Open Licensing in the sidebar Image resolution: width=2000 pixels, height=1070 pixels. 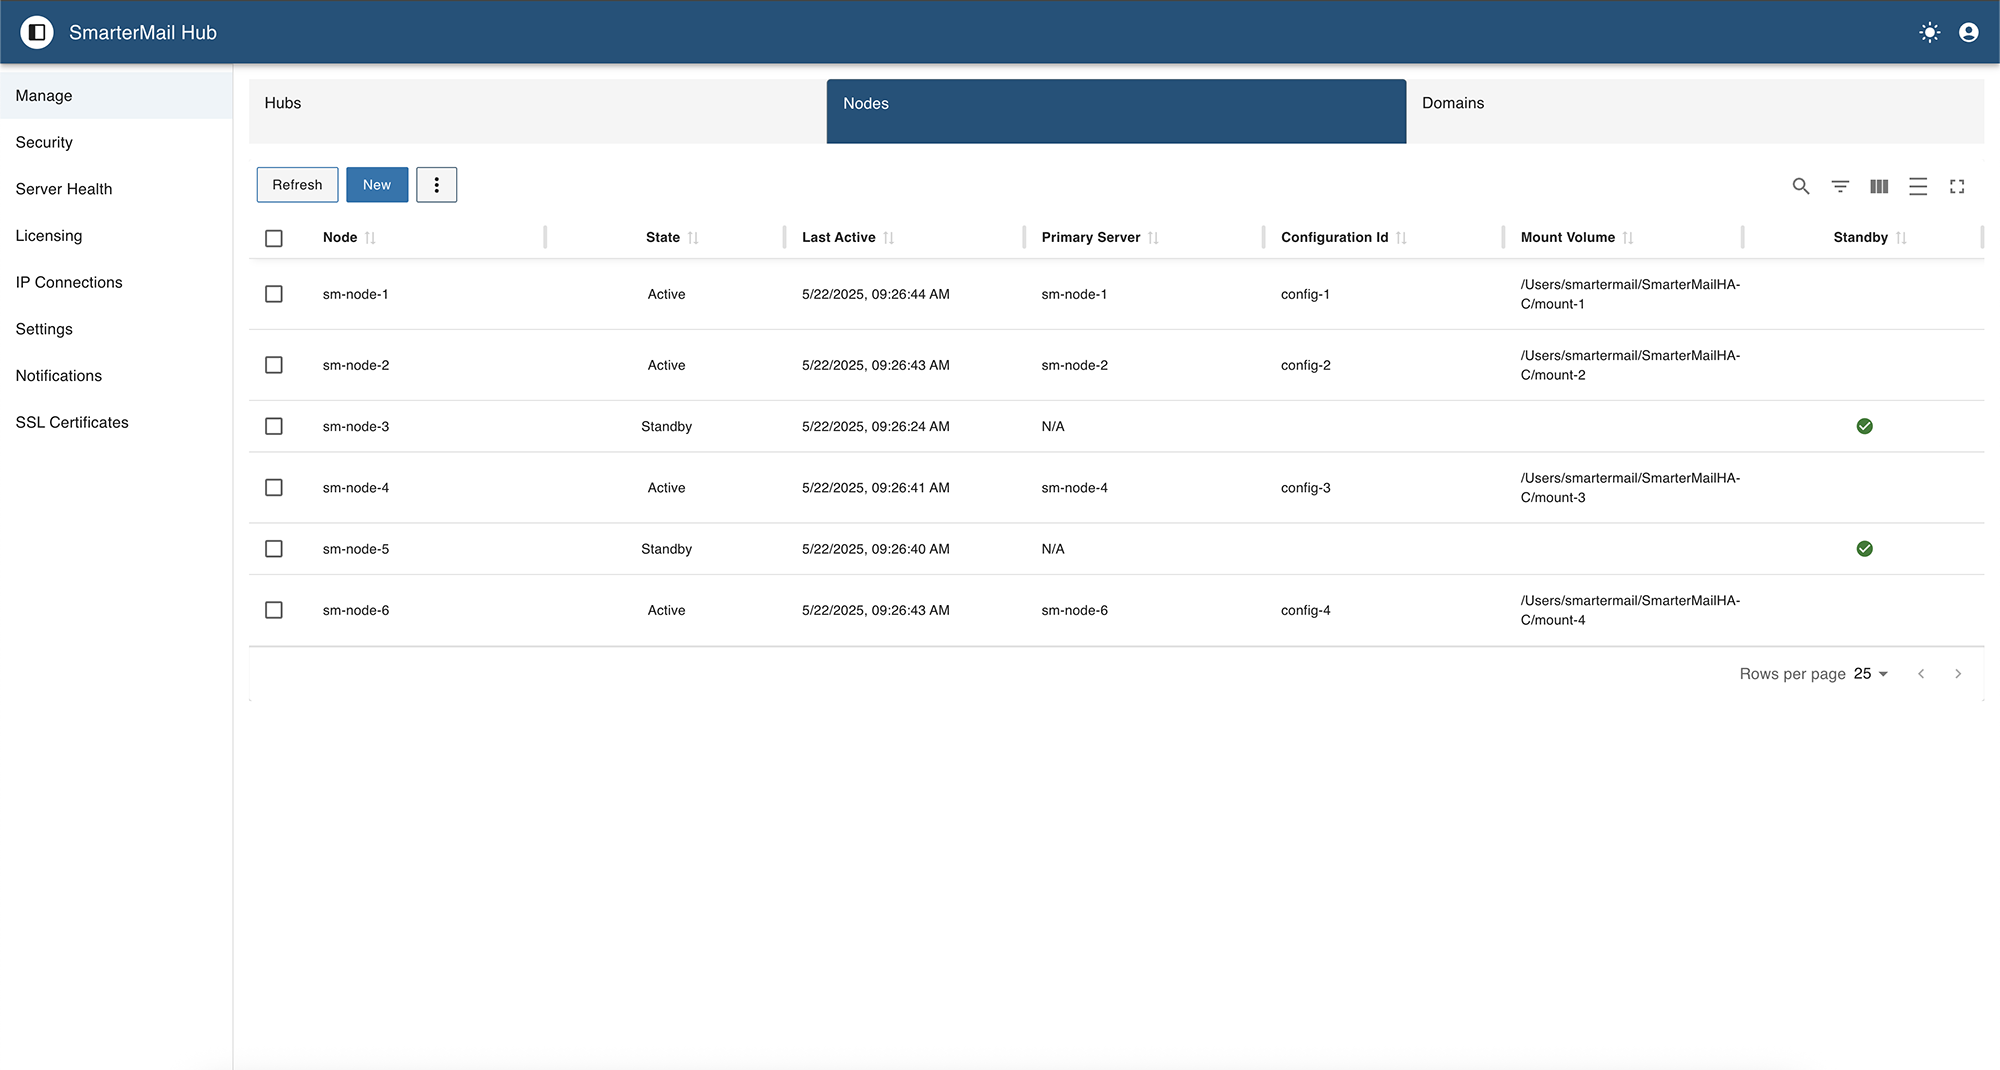(x=116, y=236)
